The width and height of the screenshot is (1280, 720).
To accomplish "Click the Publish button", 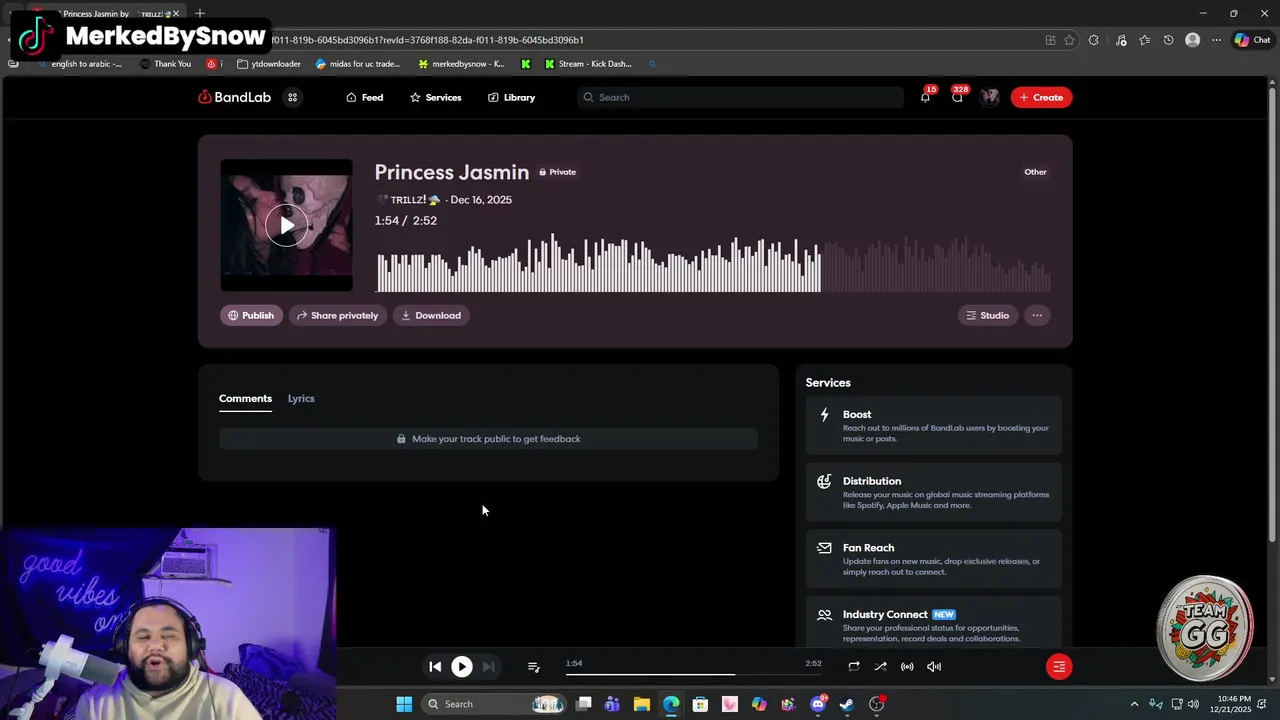I will (251, 315).
